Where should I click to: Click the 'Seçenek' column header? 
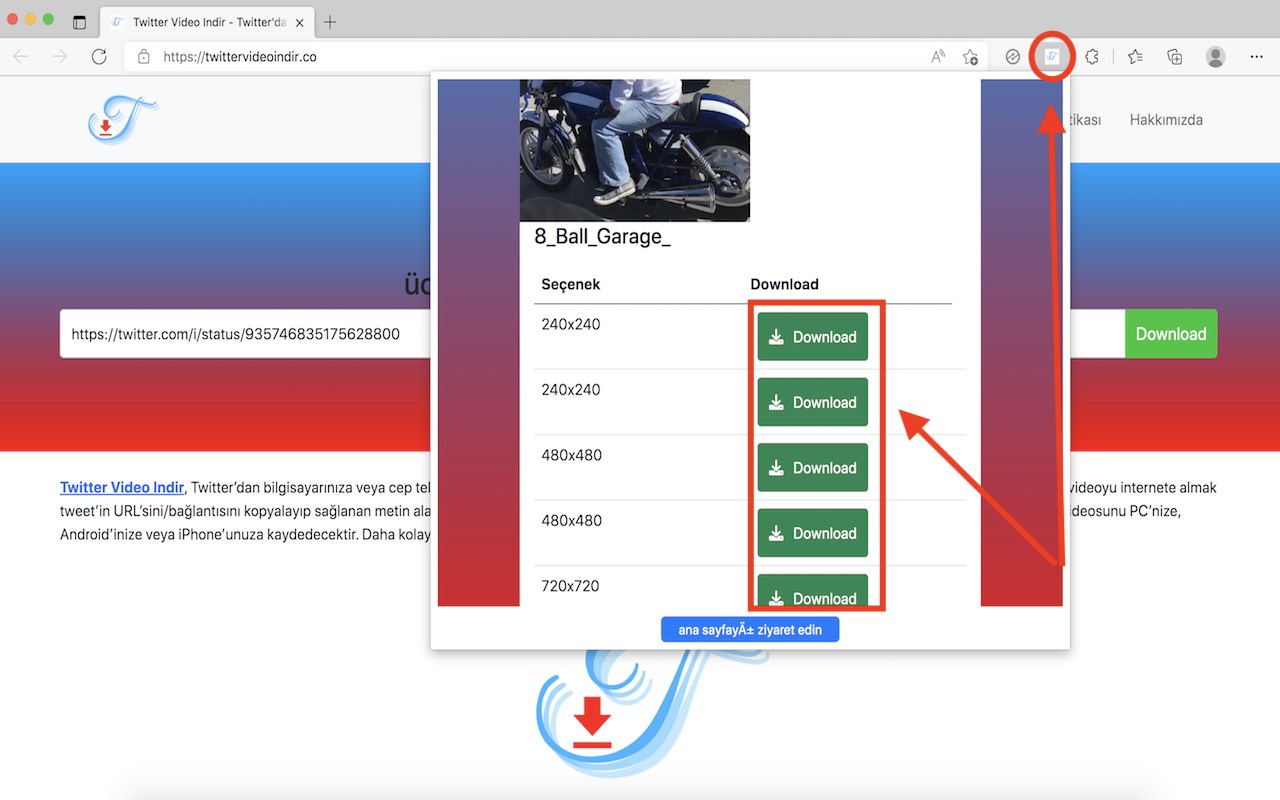point(571,285)
